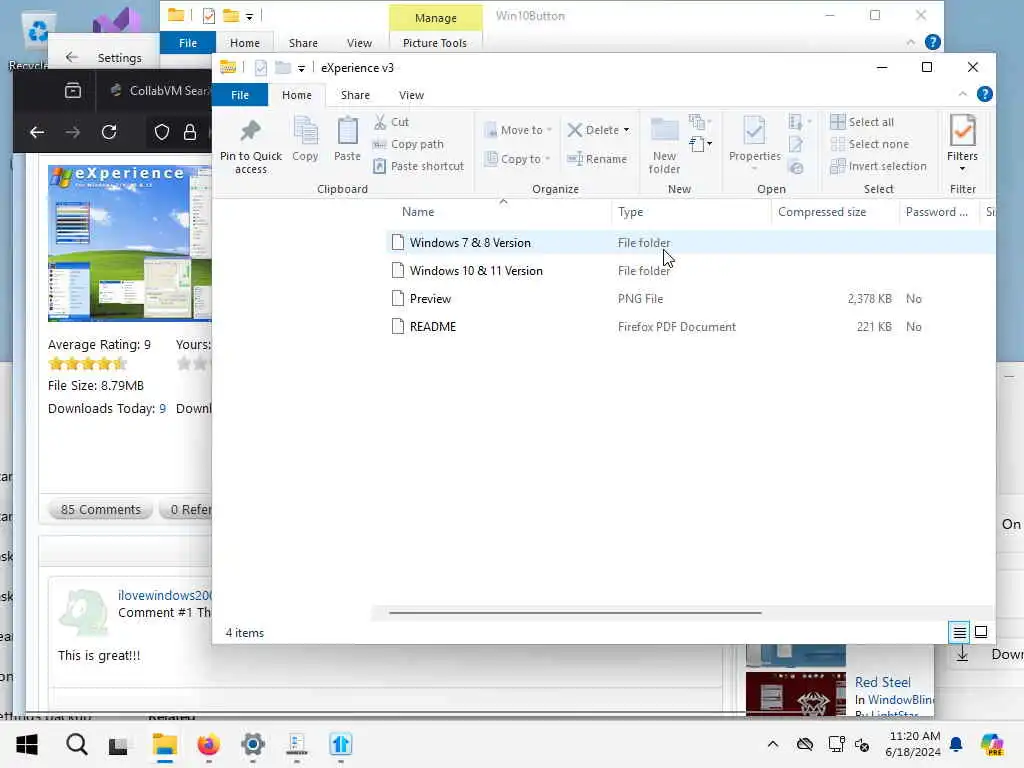Click the shield tracking protection icon in browser

click(161, 132)
